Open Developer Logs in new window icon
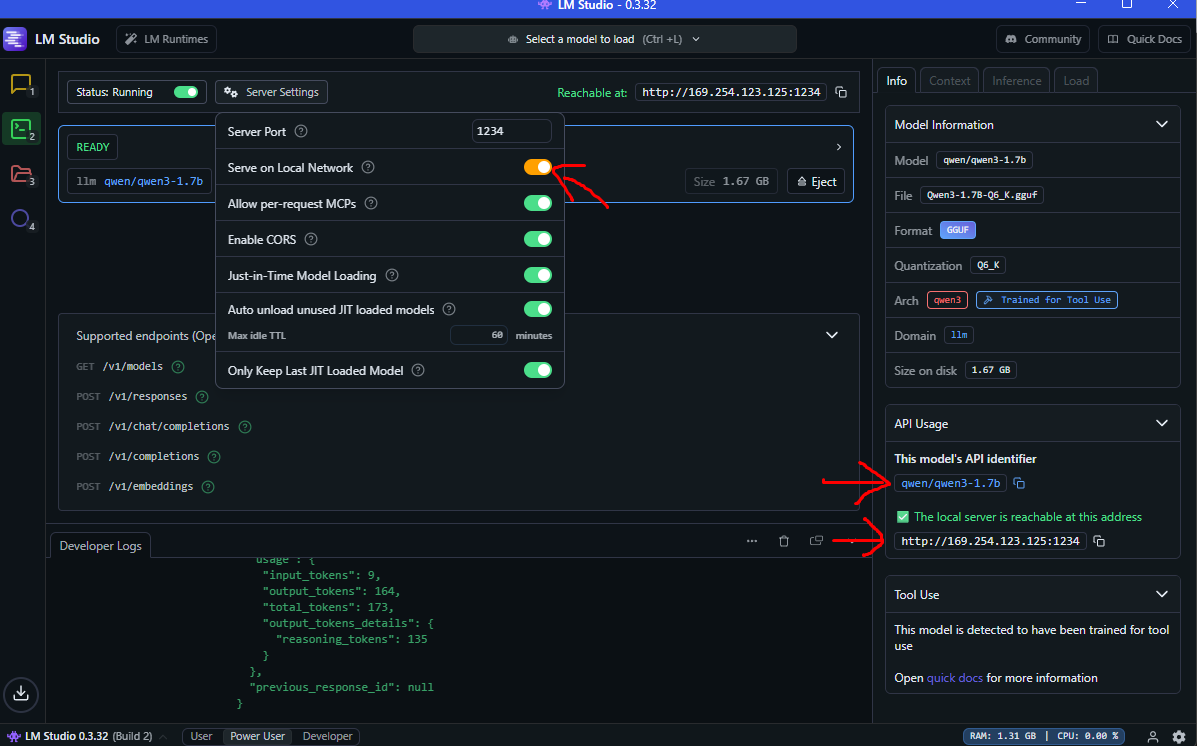The image size is (1197, 746). point(815,540)
